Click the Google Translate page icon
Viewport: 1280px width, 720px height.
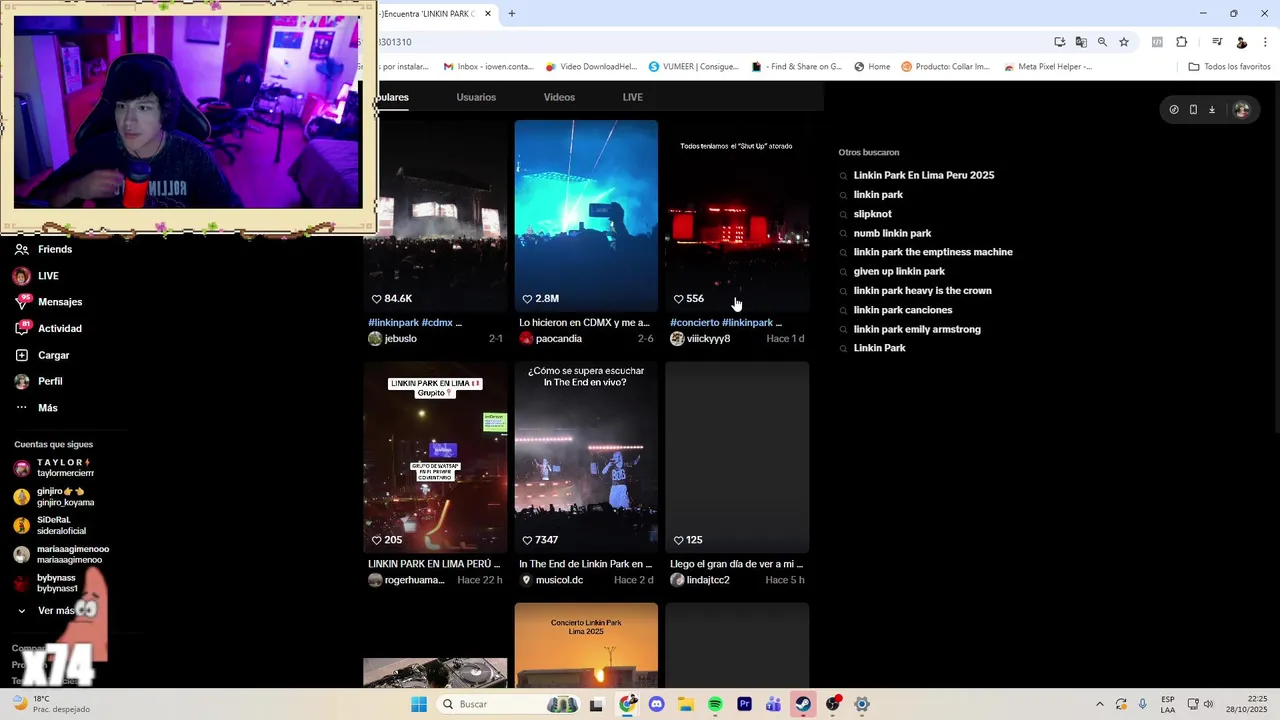1081,42
